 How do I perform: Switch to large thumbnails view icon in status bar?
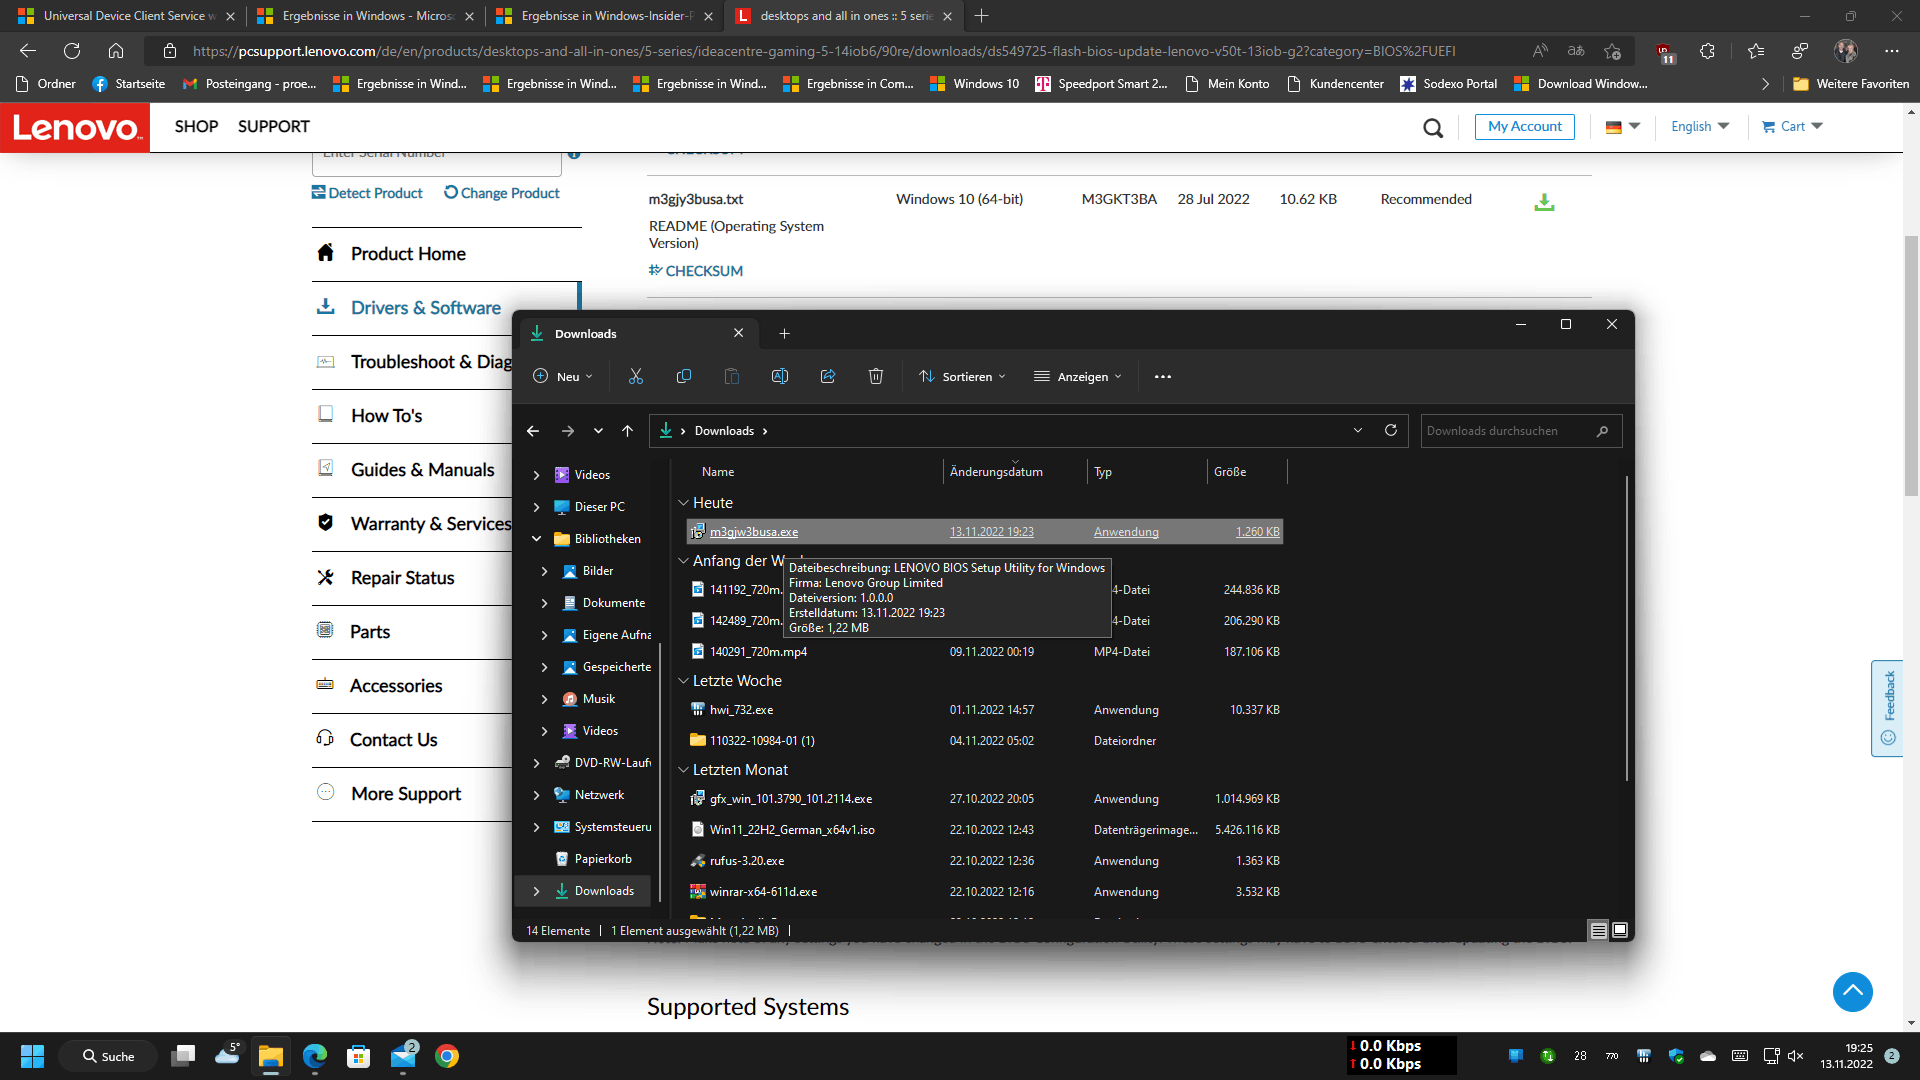[1620, 930]
